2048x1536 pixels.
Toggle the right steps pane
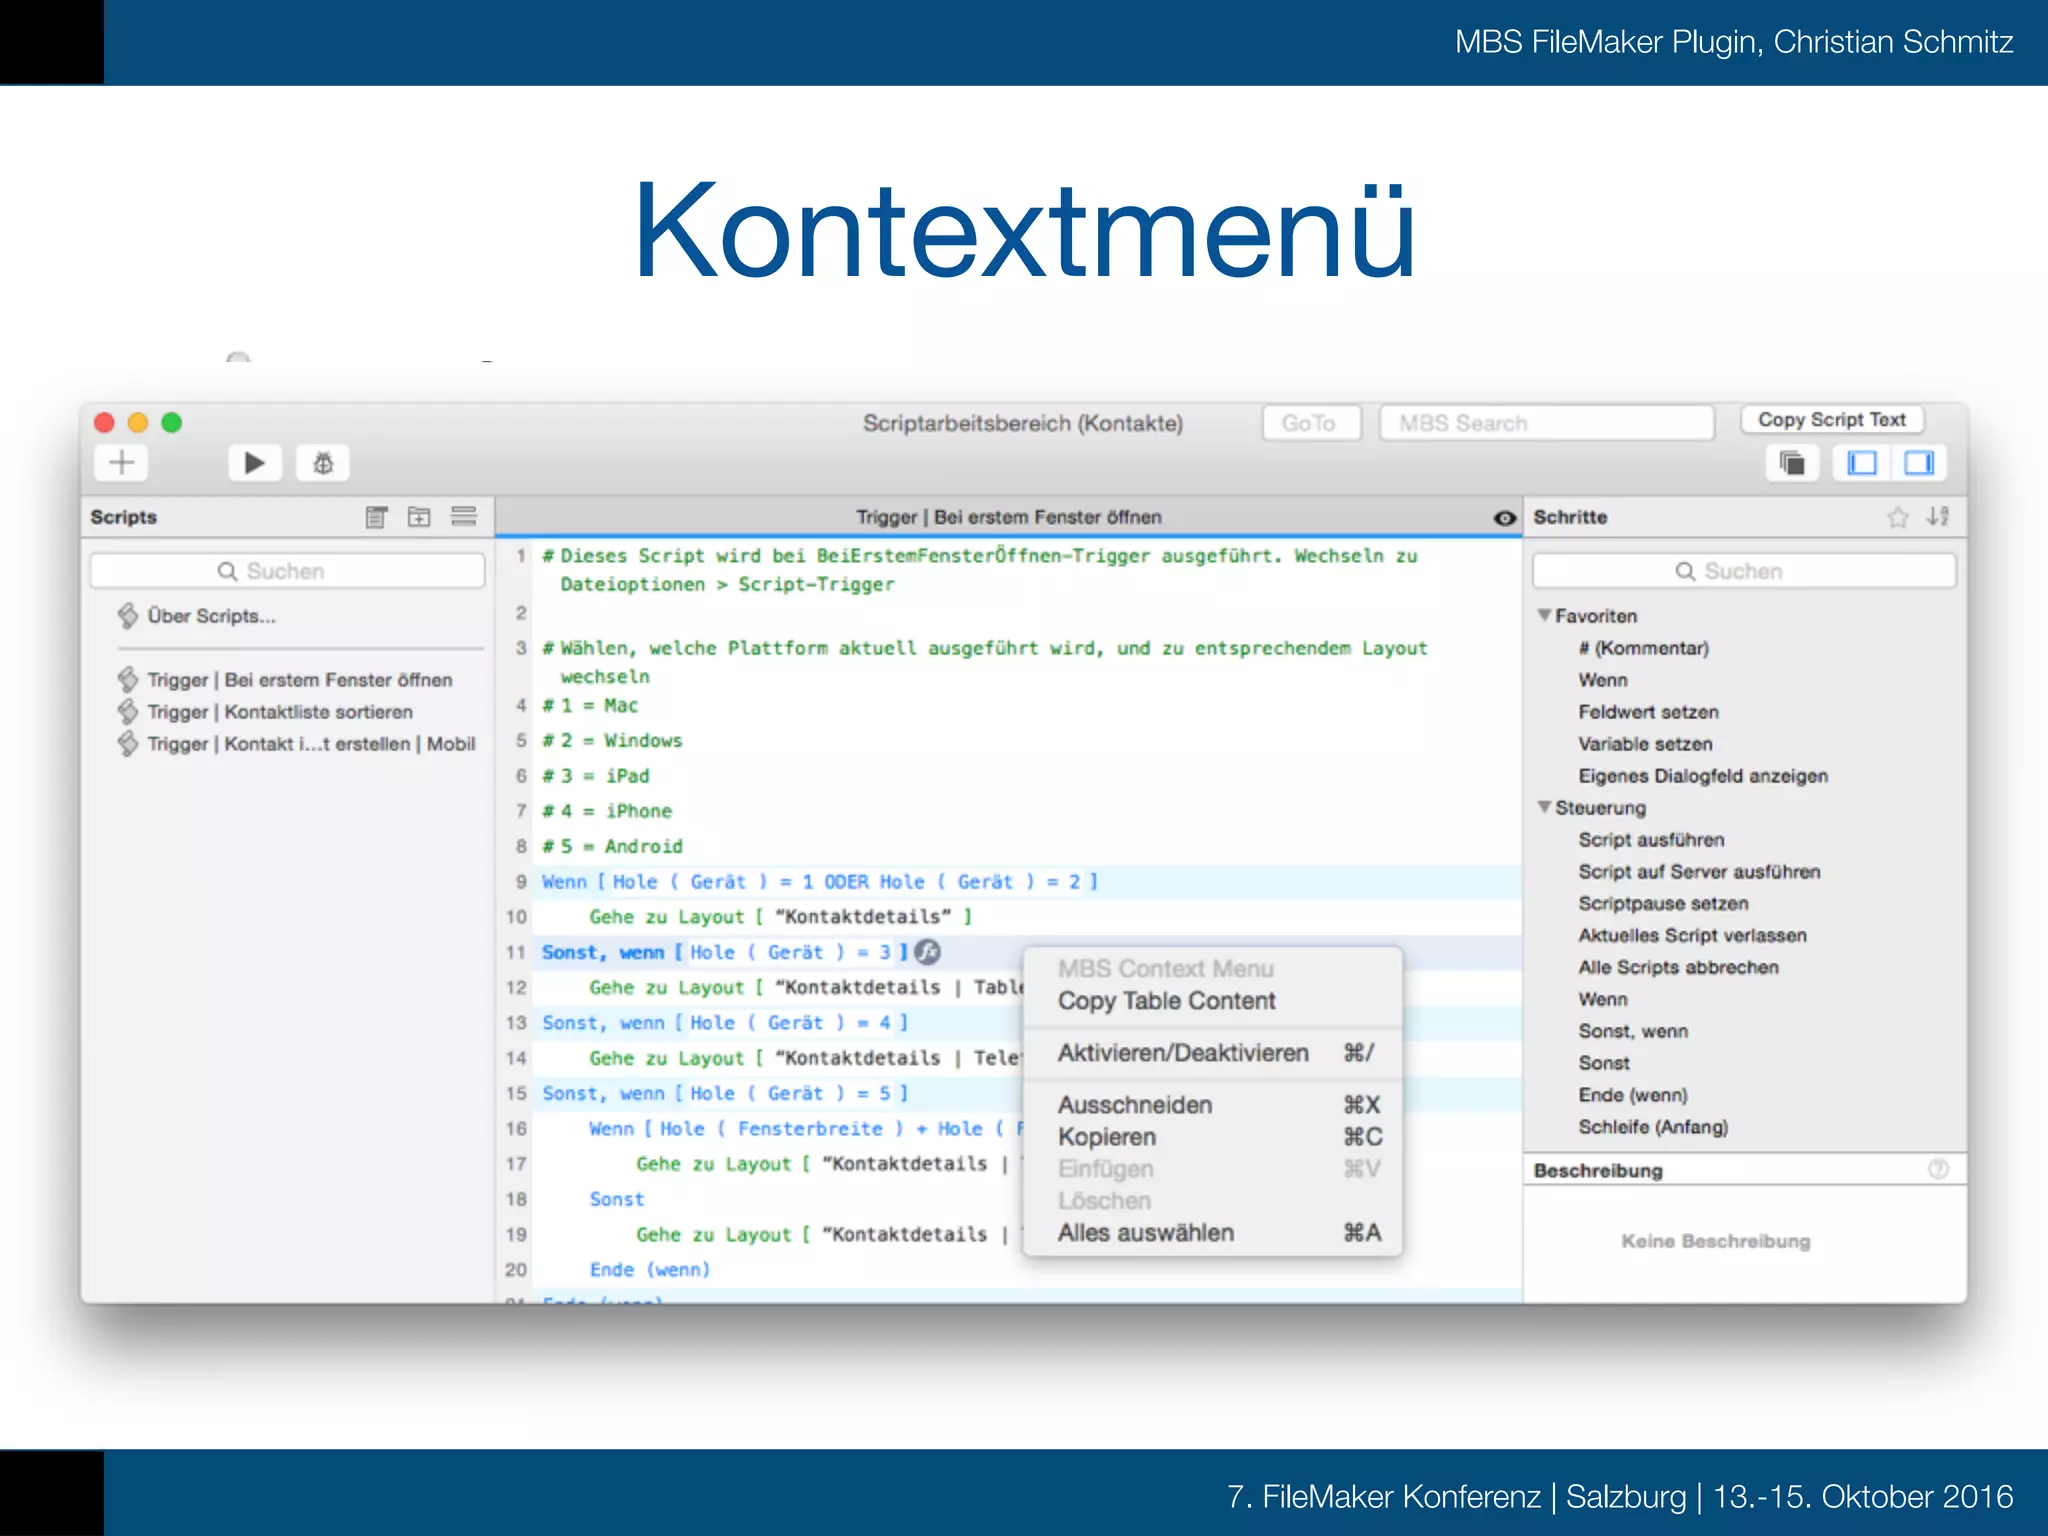pos(1918,462)
